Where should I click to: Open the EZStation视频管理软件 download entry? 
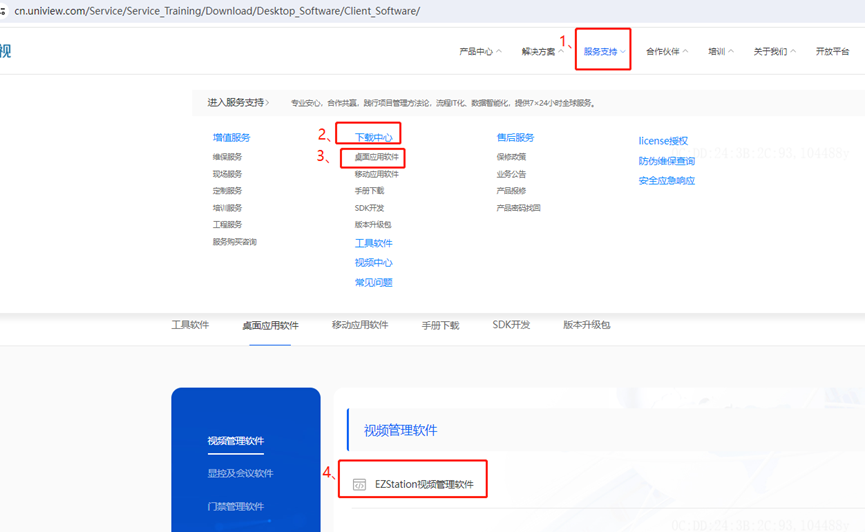tap(424, 484)
